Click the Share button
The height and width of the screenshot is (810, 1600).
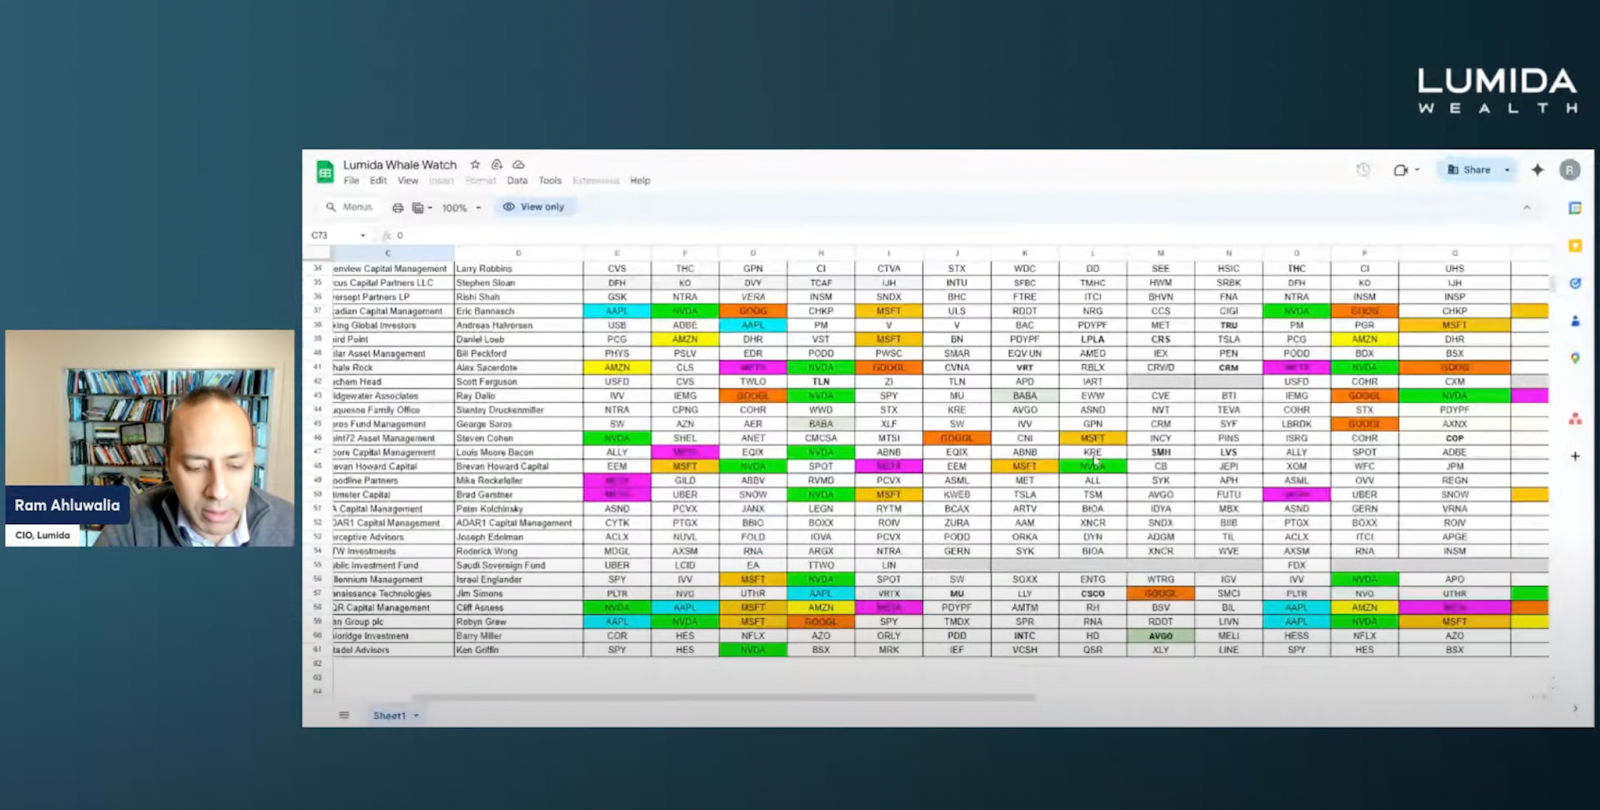[x=1469, y=170]
